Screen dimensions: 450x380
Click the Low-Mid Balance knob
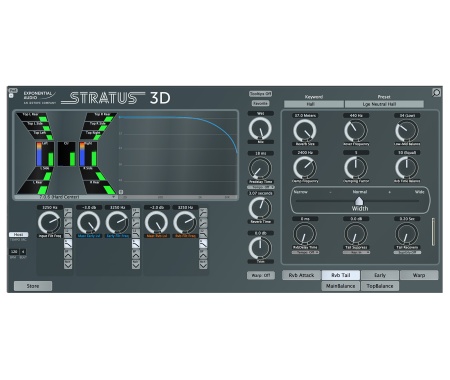point(407,131)
